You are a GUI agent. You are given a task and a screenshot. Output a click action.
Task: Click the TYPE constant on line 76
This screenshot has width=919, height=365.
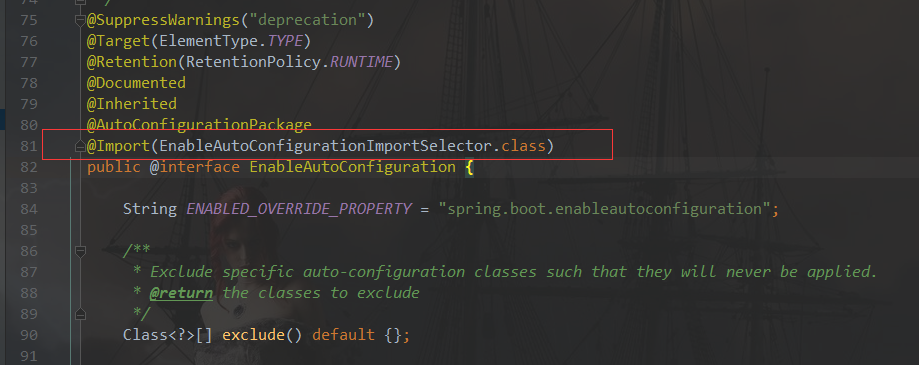point(285,41)
